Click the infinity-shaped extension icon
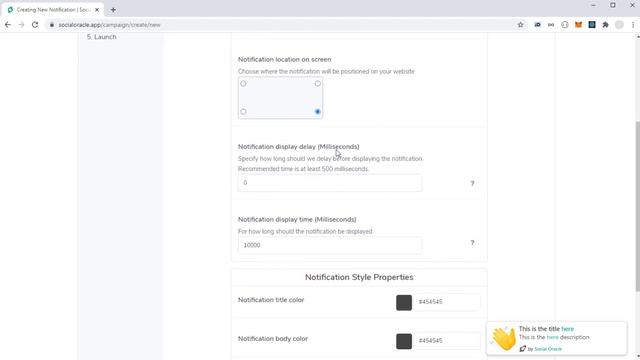Screen dimensions: 640x360 (551, 25)
